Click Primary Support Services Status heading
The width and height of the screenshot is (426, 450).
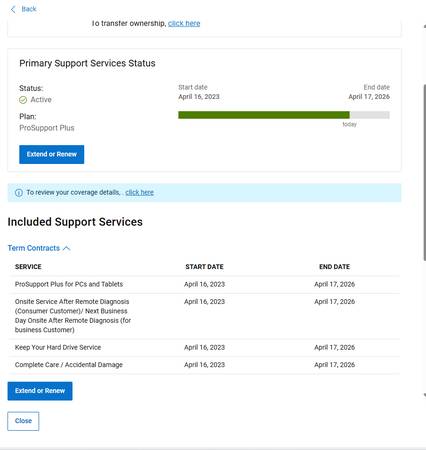(x=87, y=63)
